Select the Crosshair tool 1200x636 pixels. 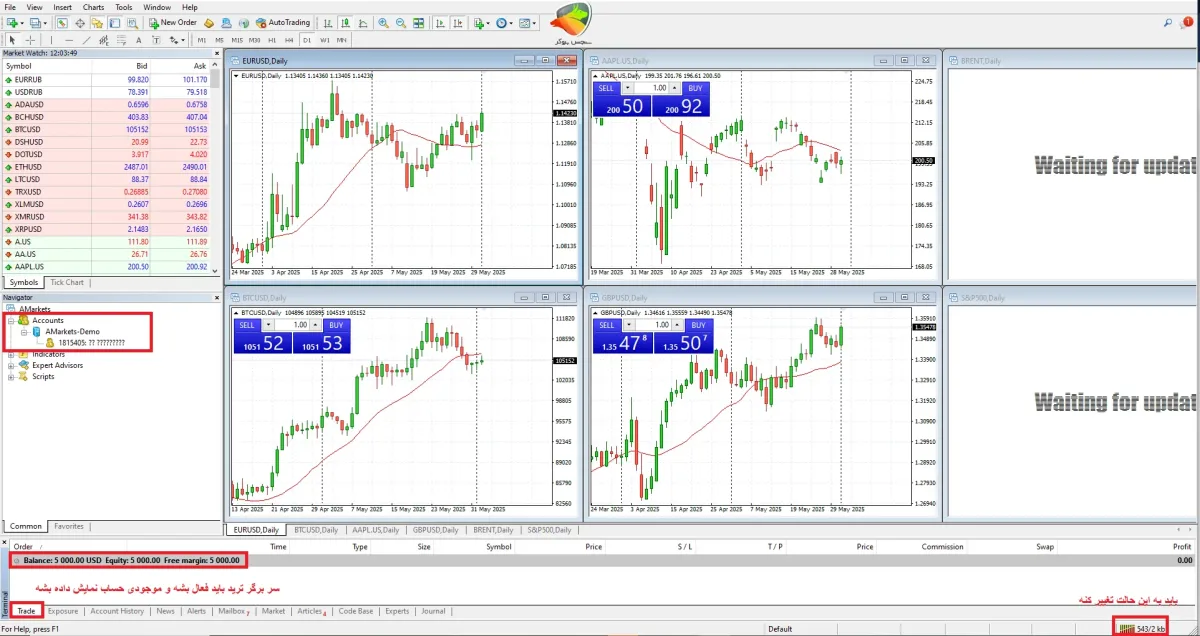30,40
